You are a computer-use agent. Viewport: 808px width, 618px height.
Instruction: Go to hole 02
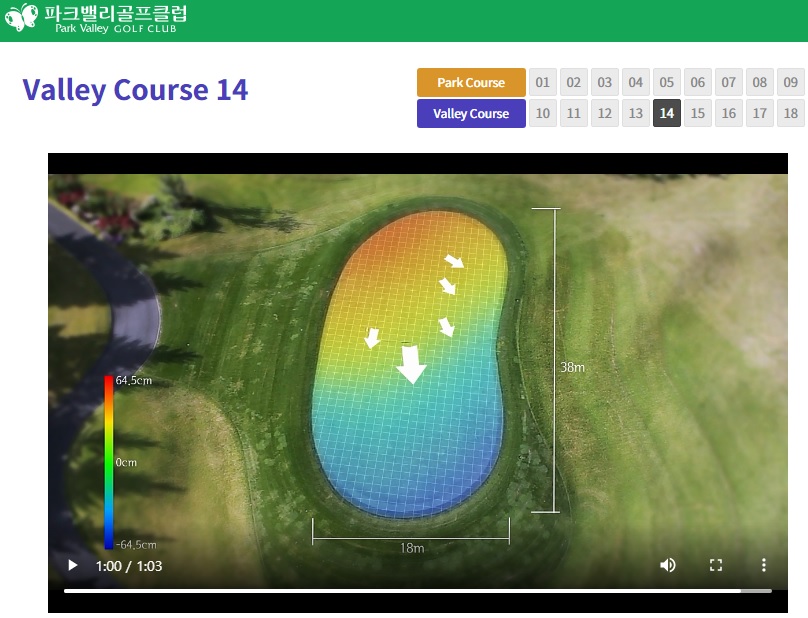[574, 82]
